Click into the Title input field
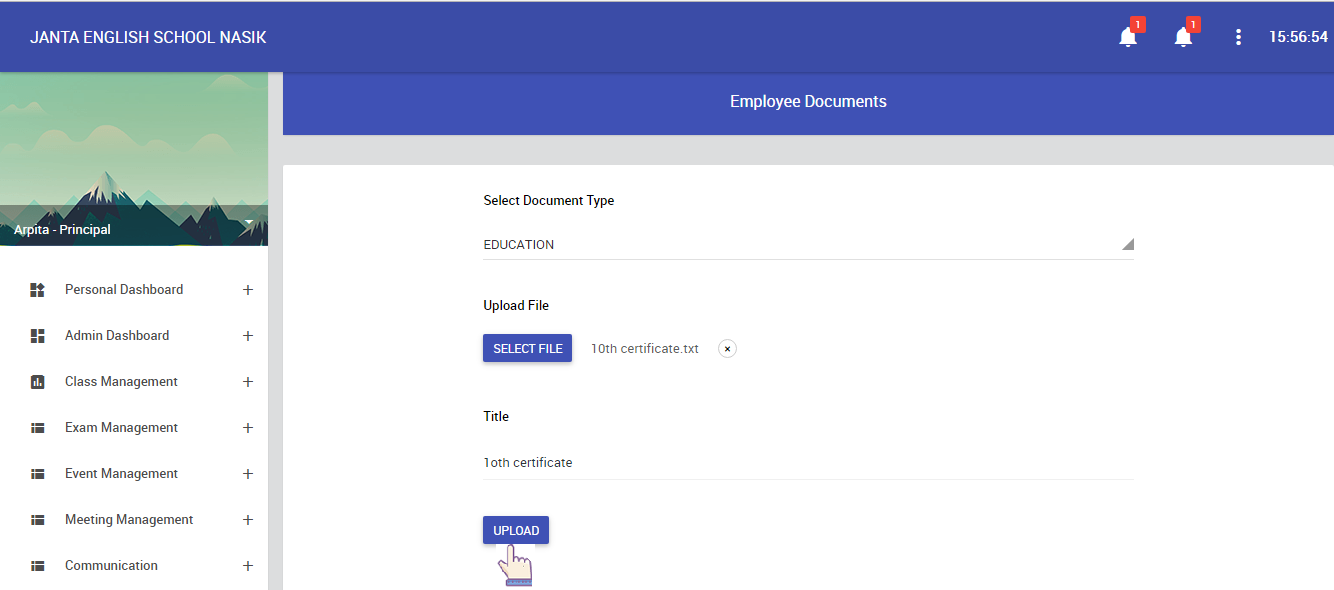1334x590 pixels. coord(808,463)
